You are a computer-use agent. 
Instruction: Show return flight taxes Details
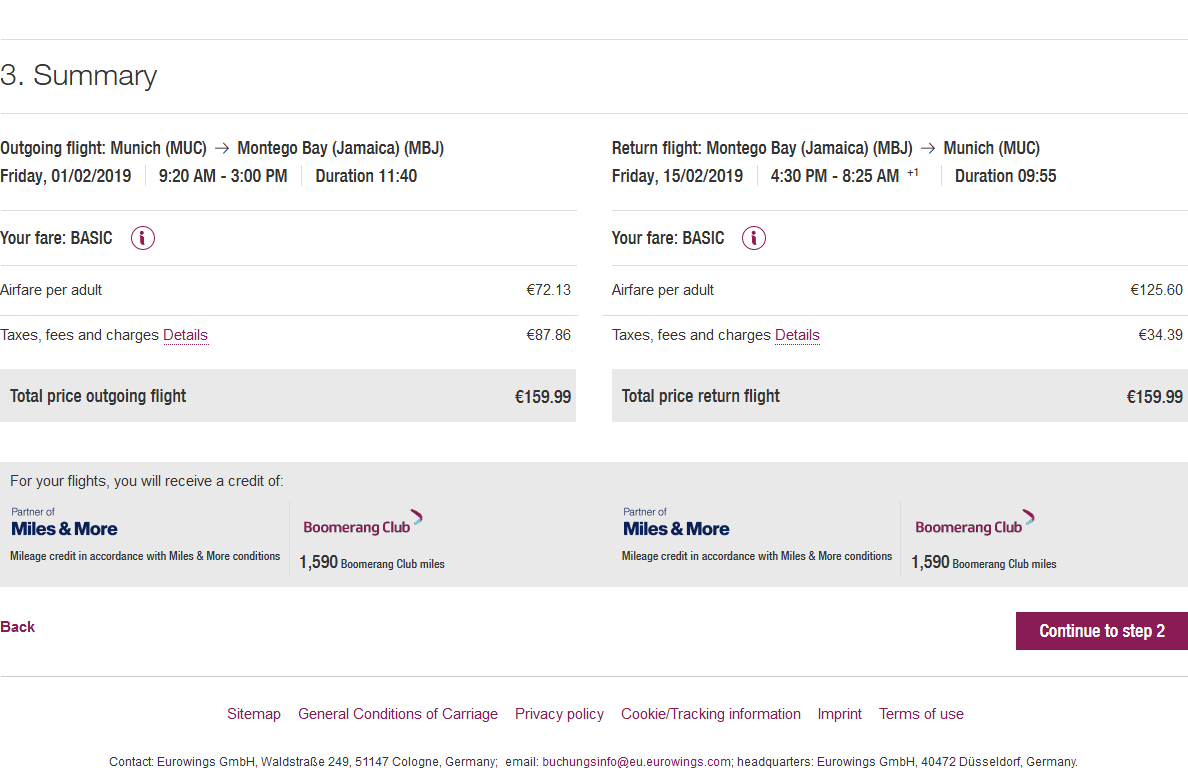coord(797,335)
